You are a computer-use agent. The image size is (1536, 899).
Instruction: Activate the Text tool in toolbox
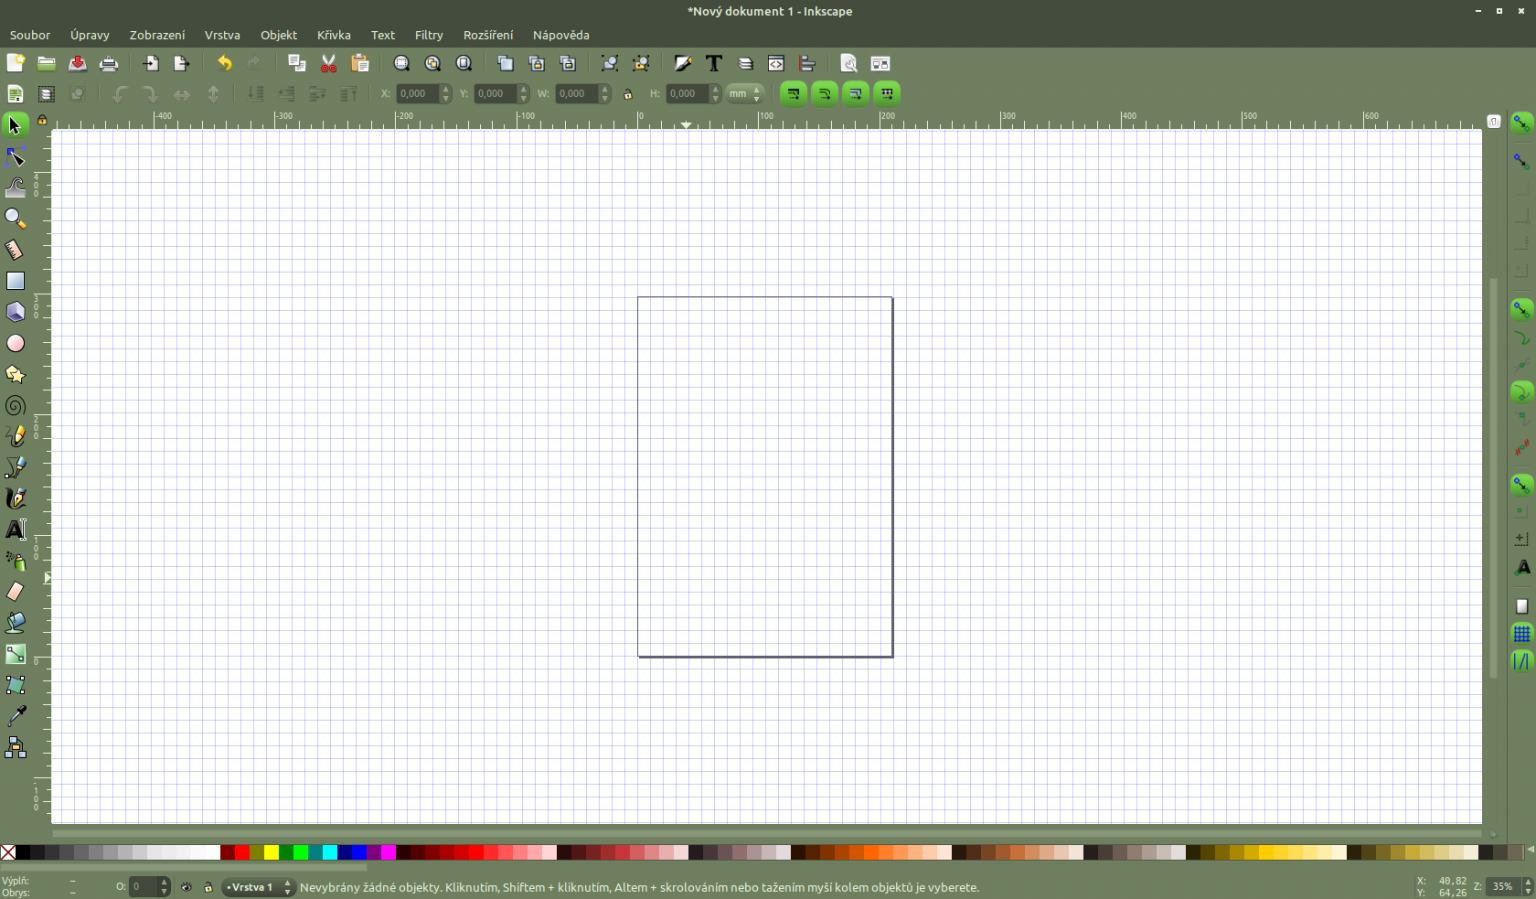click(x=15, y=529)
